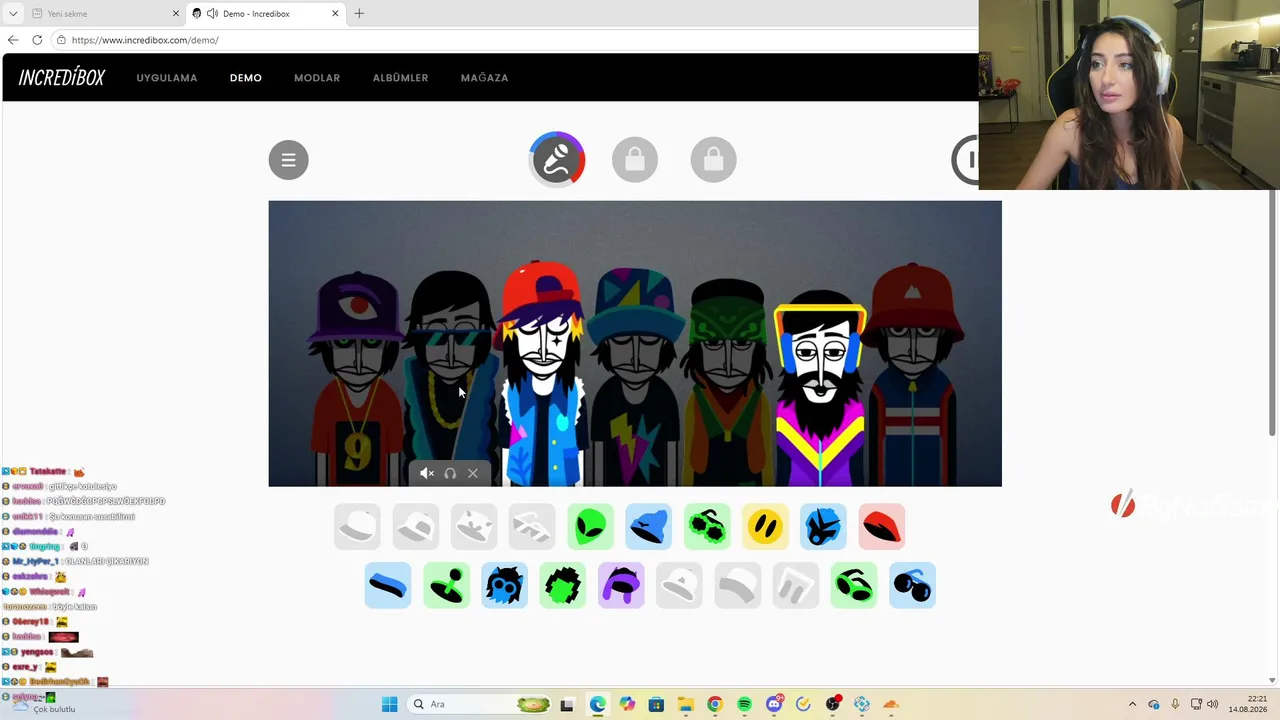Choose the blue furry monster sound icon

pyautogui.click(x=504, y=585)
